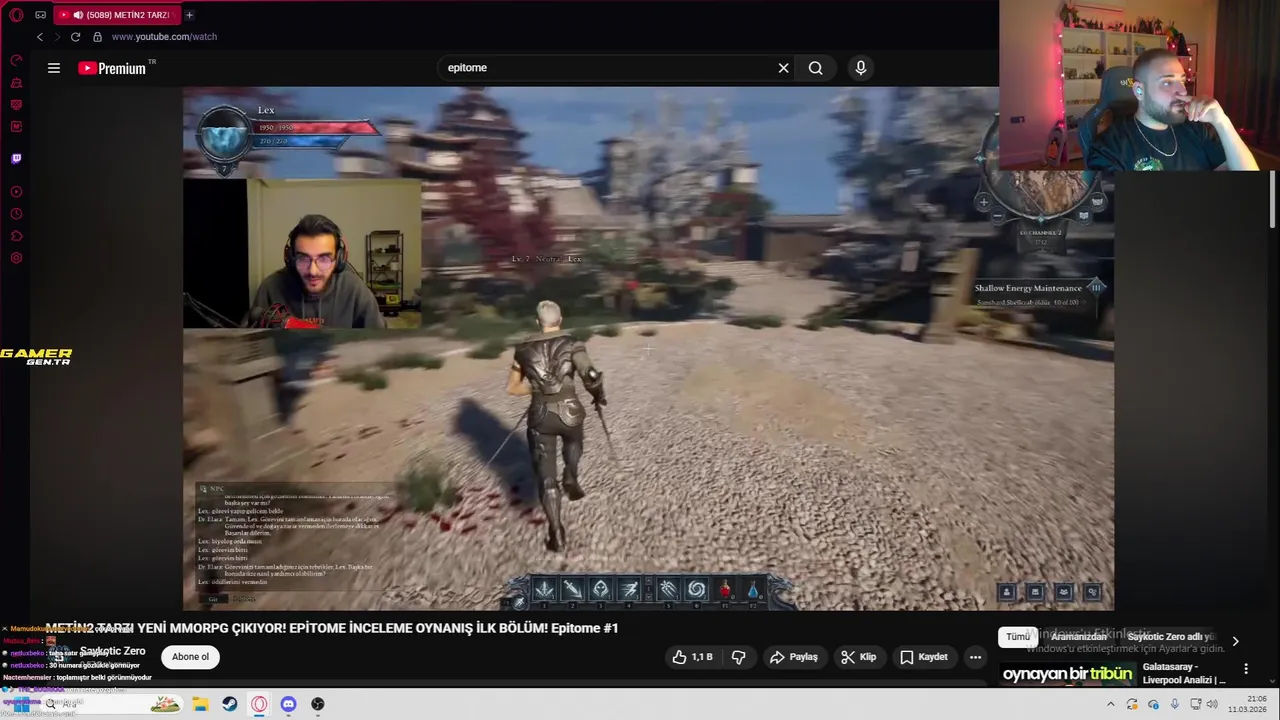Image resolution: width=1280 pixels, height=720 pixels.
Task: Open OBS Studio from the taskbar
Action: tap(318, 704)
